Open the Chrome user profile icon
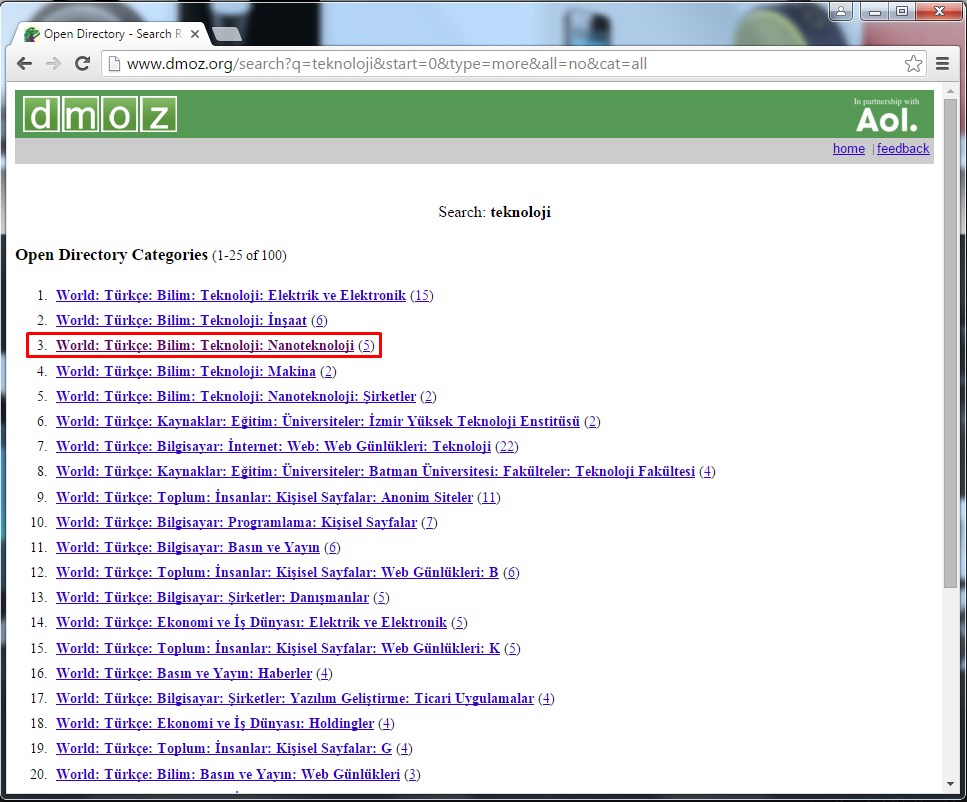967x802 pixels. 841,11
